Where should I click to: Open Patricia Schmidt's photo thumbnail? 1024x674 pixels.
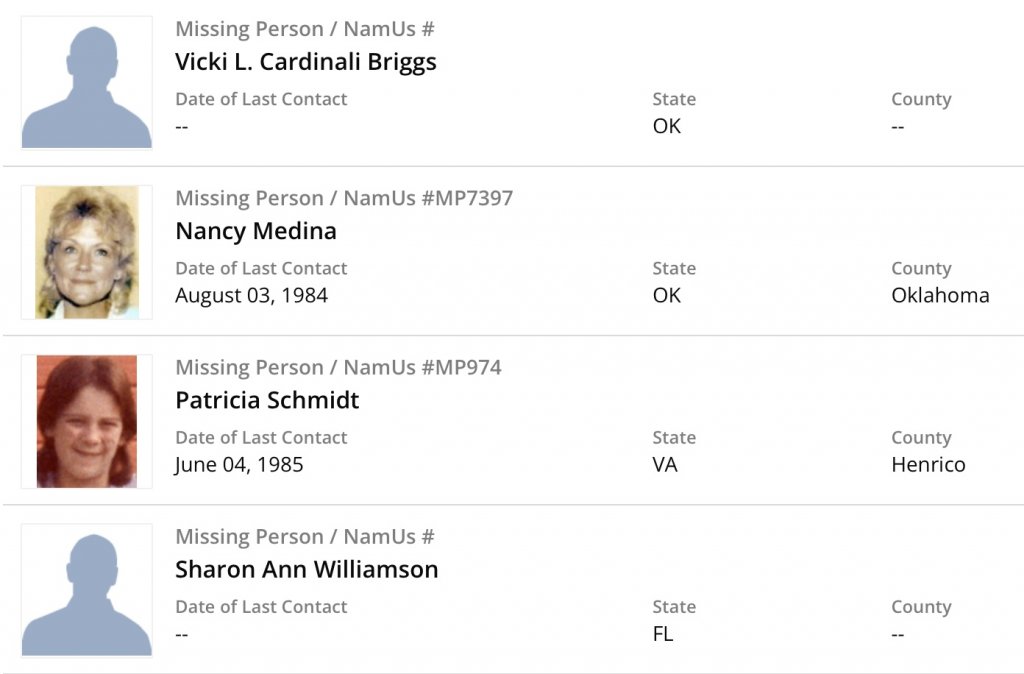(87, 421)
